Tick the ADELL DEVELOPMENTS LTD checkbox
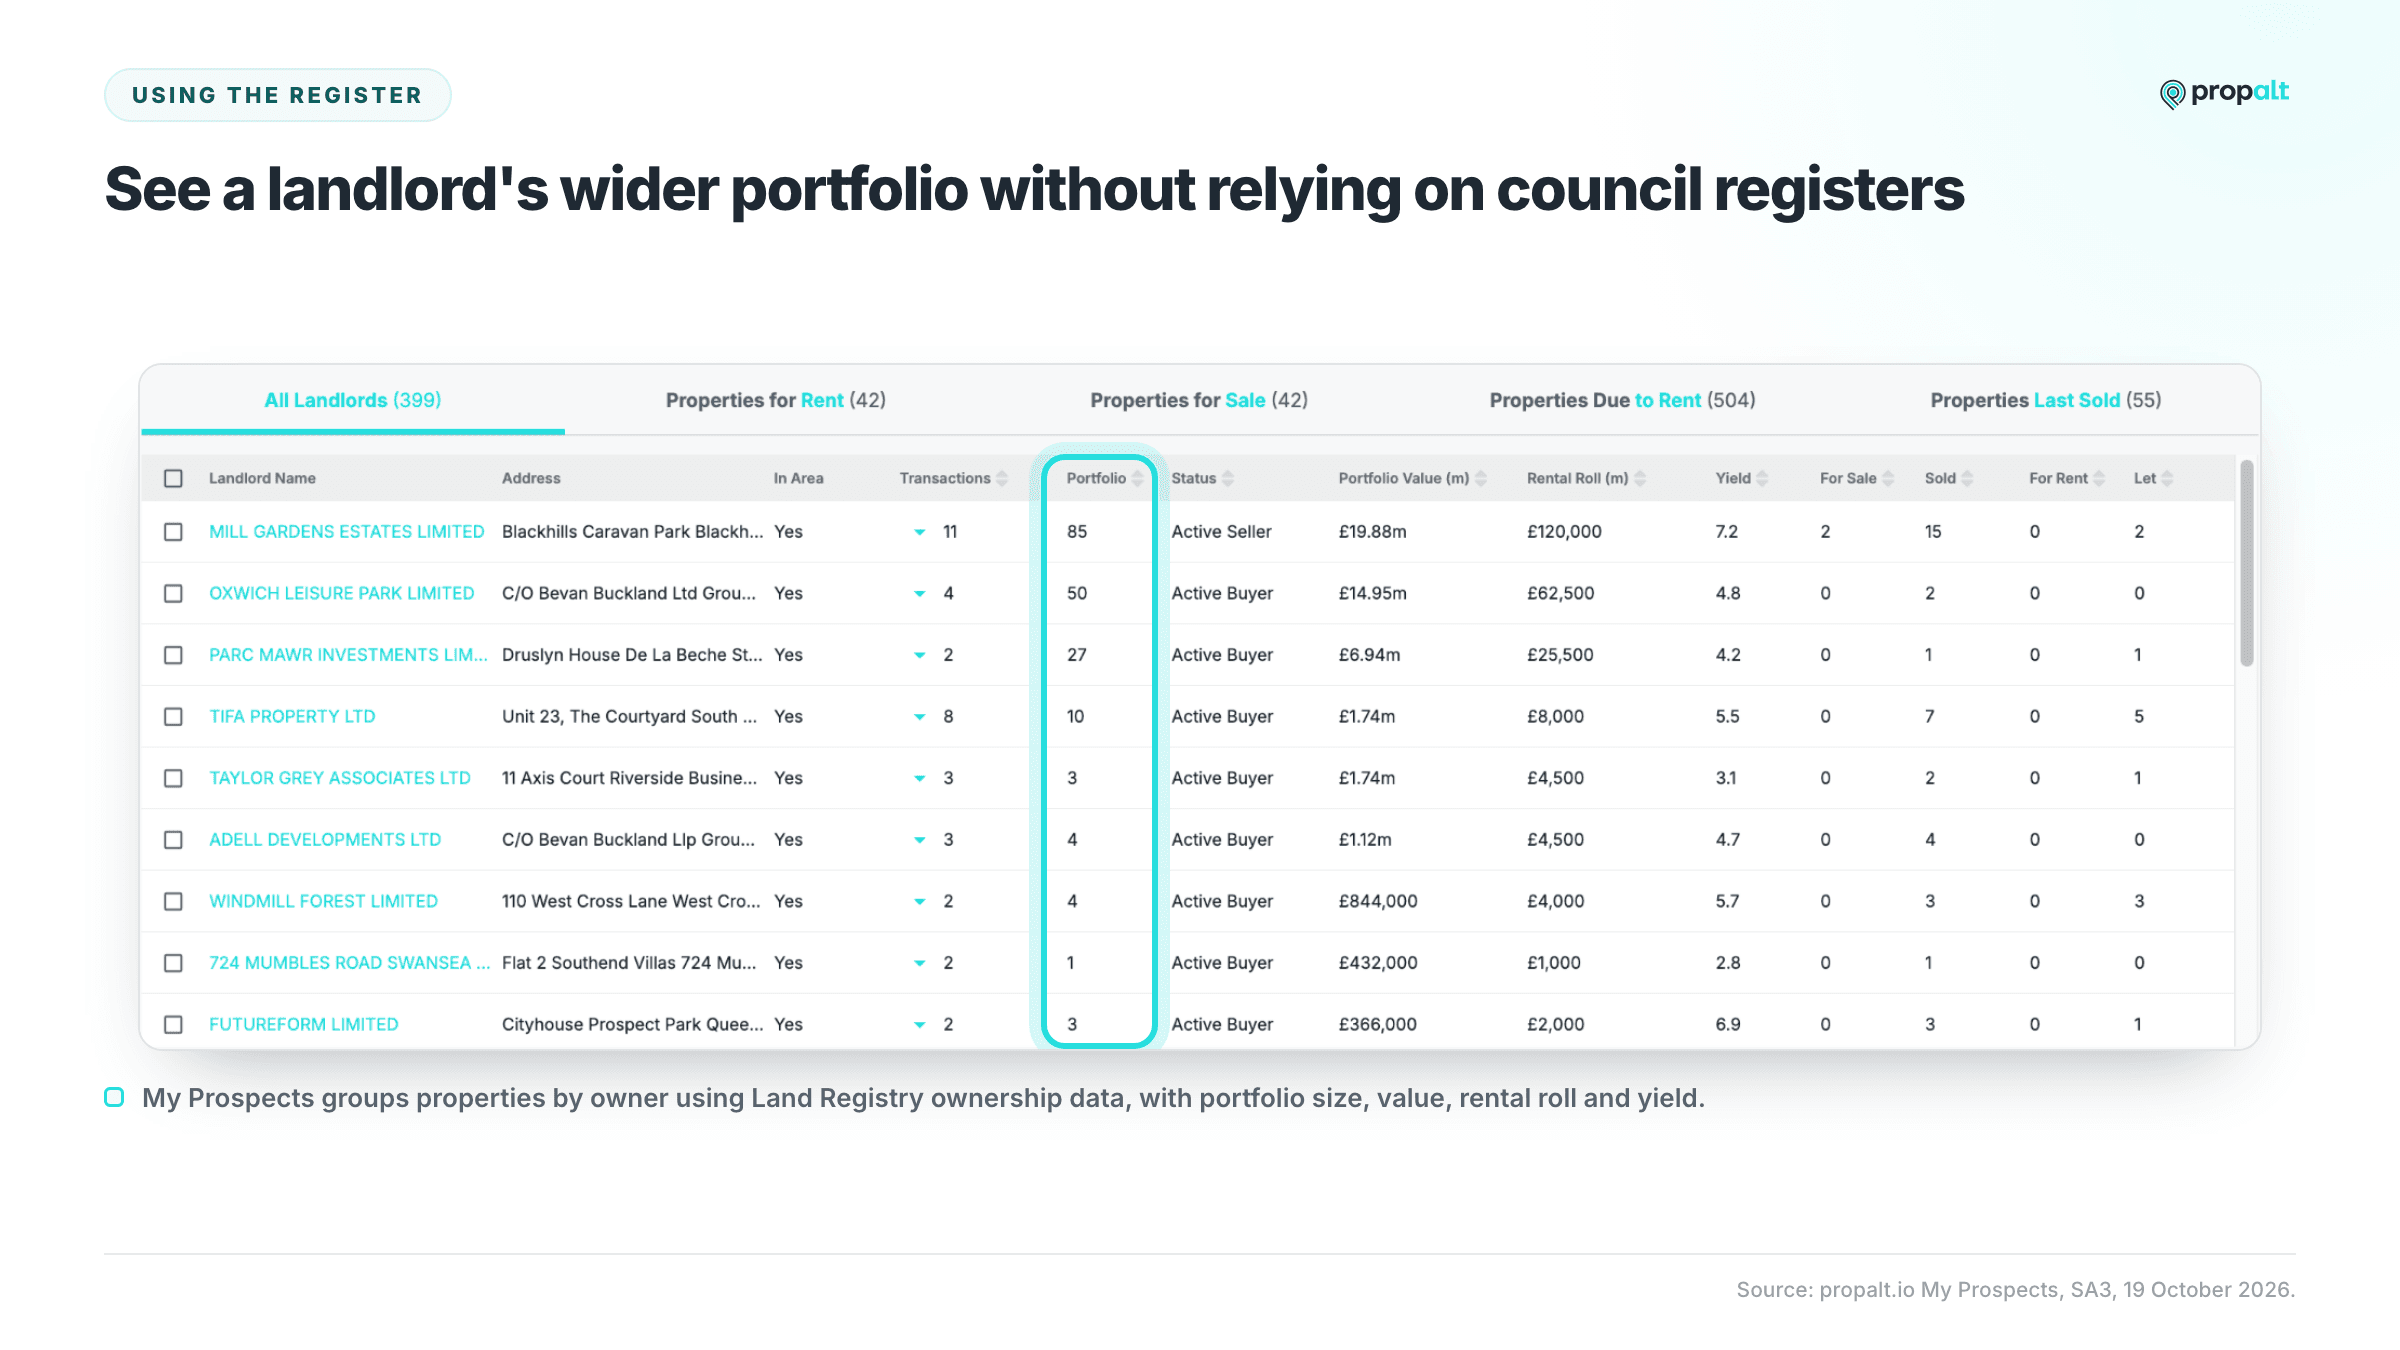 coord(174,840)
